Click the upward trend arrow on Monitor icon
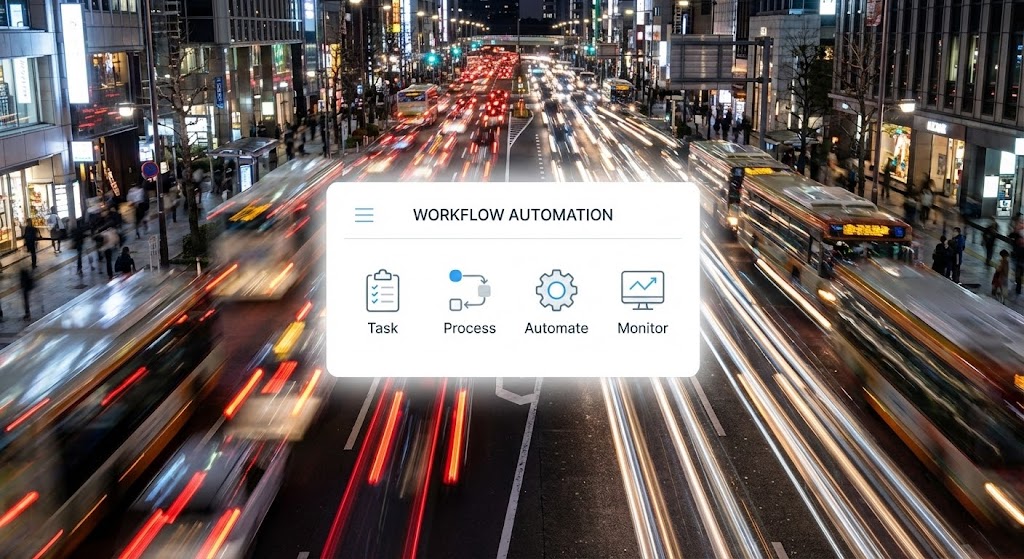1024x559 pixels. pos(643,286)
